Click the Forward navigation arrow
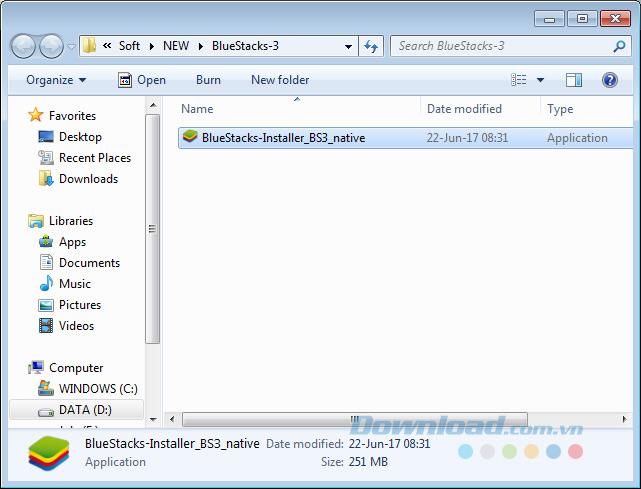Image resolution: width=641 pixels, height=489 pixels. pos(51,46)
